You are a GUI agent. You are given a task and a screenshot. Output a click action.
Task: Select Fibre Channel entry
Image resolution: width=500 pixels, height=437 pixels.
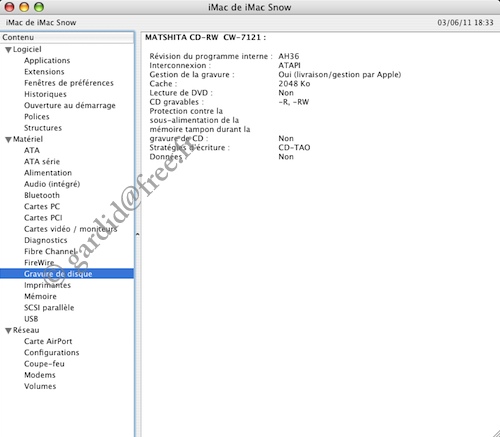click(x=50, y=251)
